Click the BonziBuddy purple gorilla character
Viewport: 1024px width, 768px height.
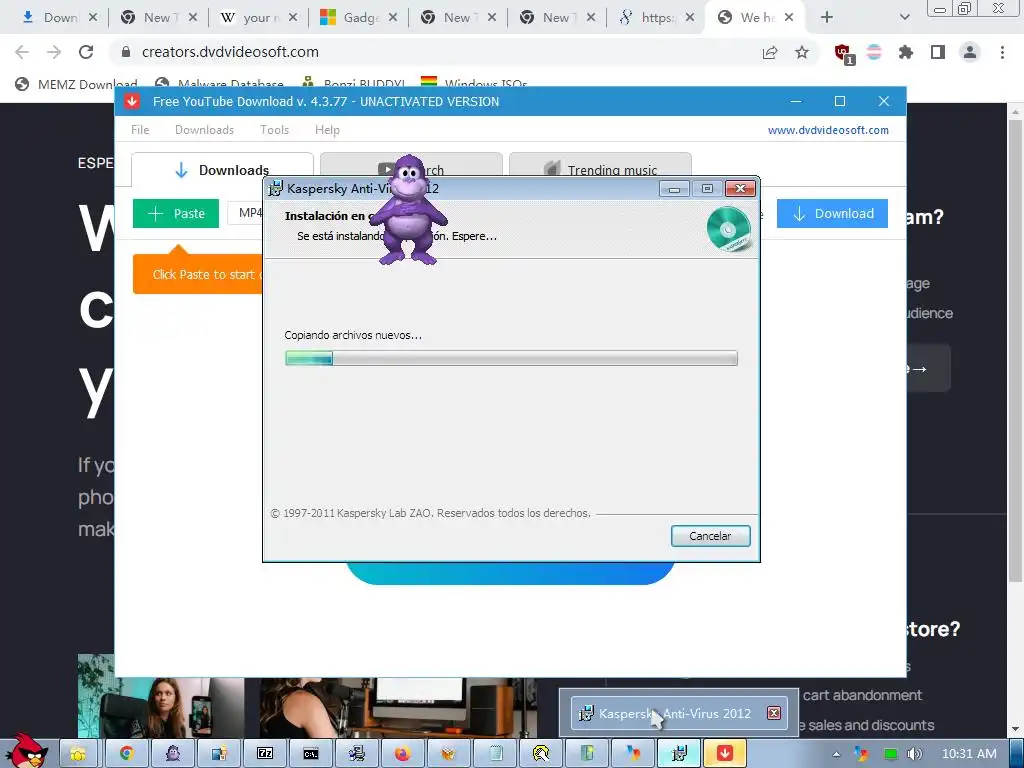409,210
